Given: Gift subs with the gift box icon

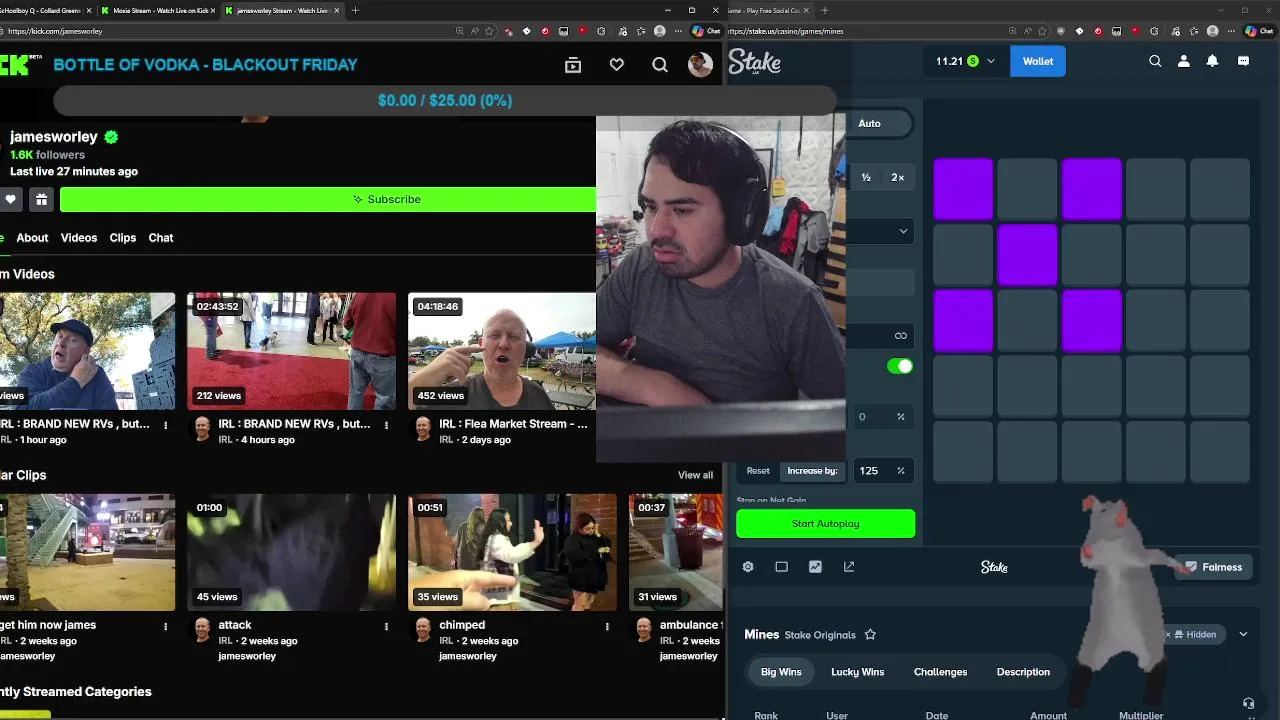Looking at the screenshot, I should tap(41, 199).
